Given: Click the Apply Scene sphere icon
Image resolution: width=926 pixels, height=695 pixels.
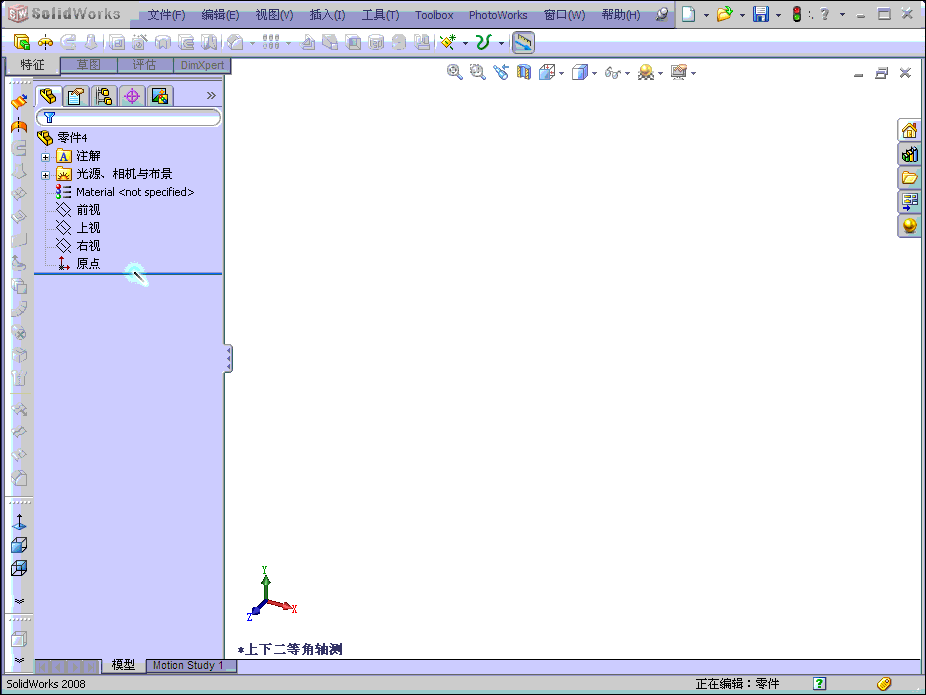Looking at the screenshot, I should 646,73.
